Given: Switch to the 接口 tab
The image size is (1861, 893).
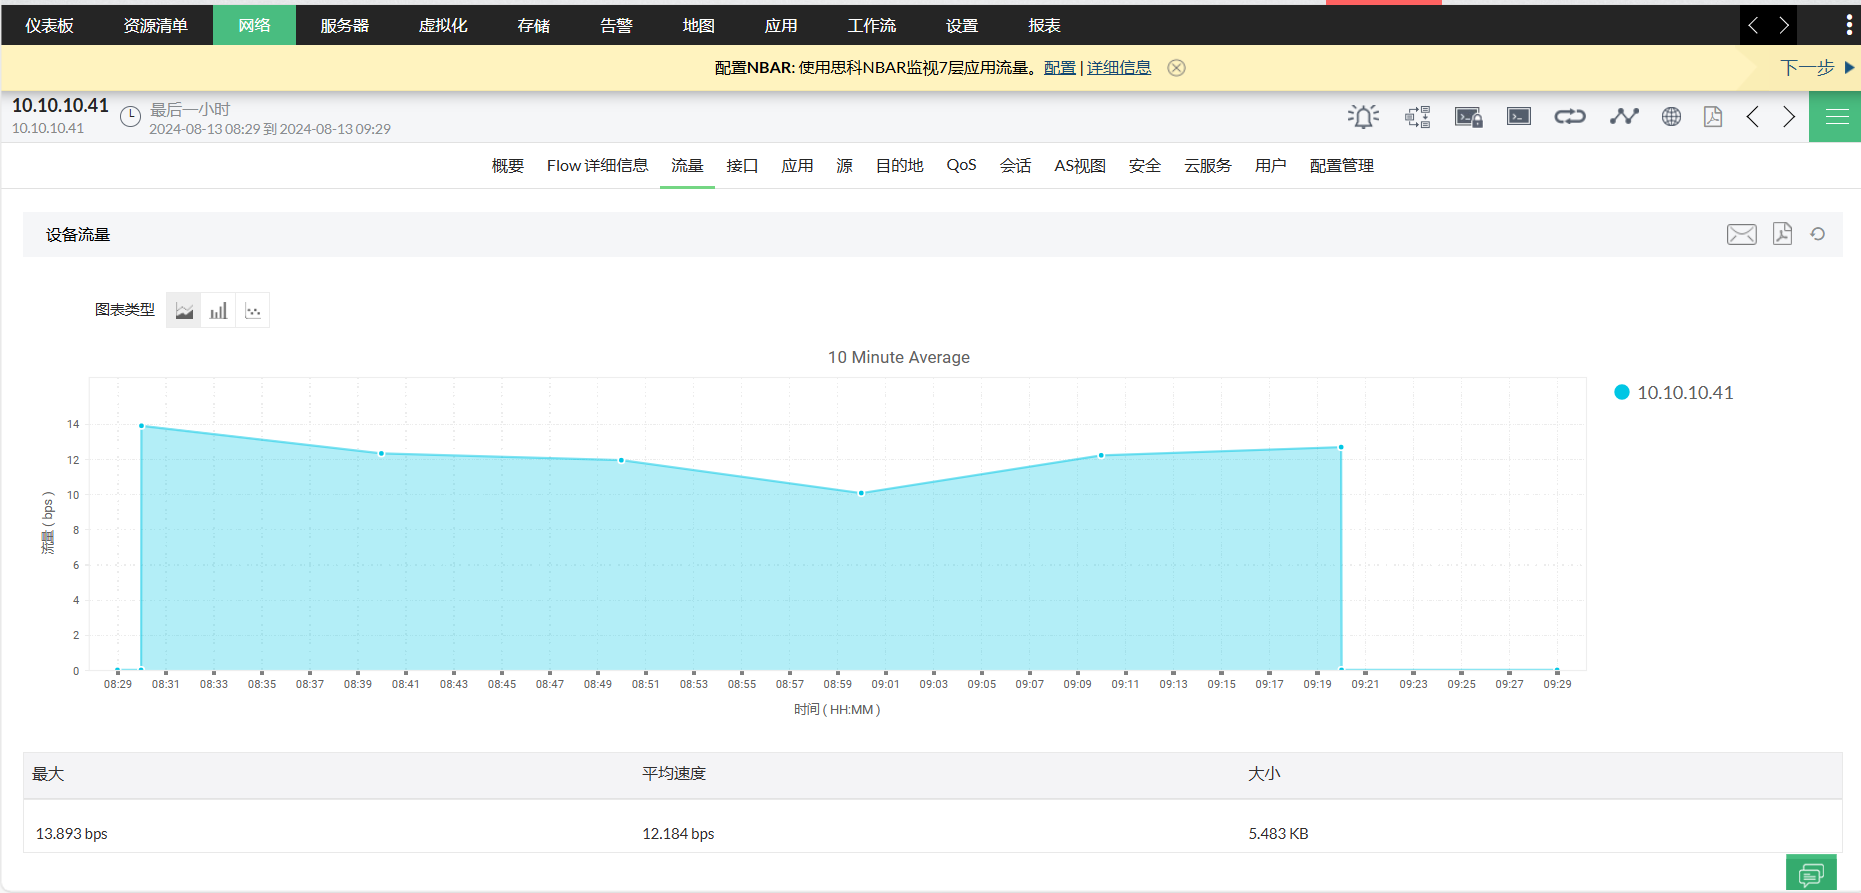Looking at the screenshot, I should point(742,166).
